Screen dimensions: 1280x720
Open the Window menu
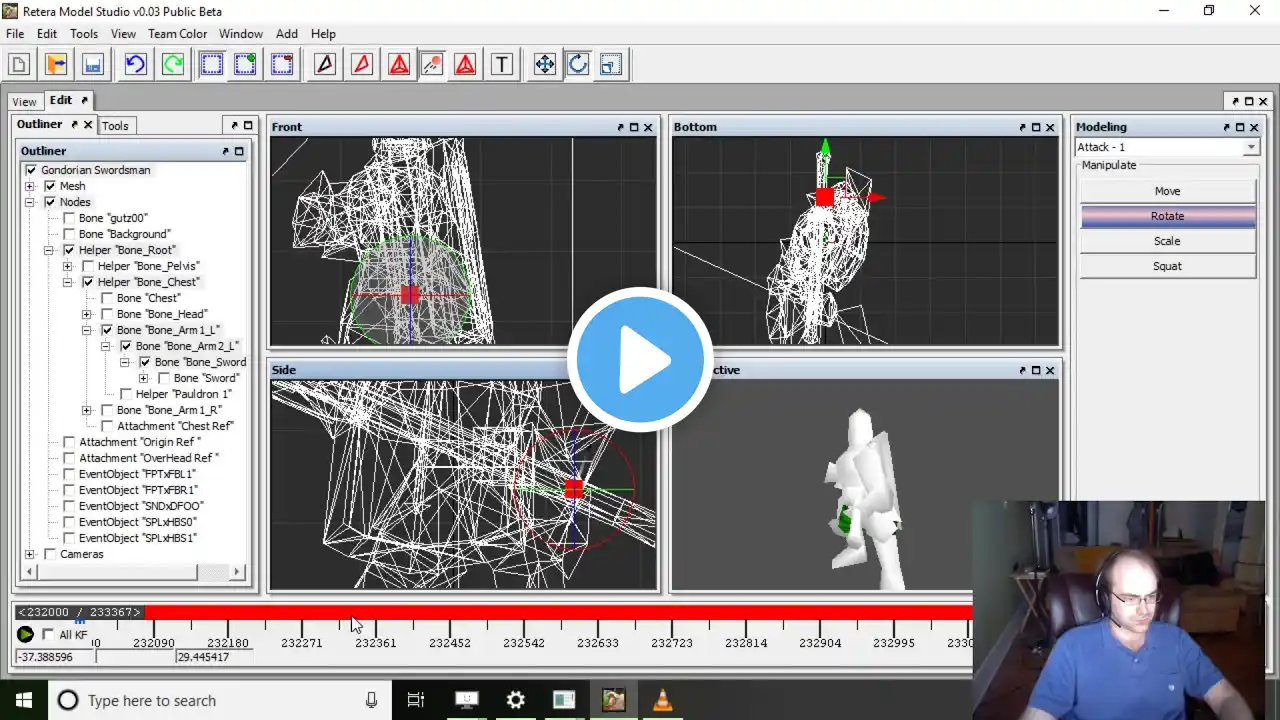(241, 34)
